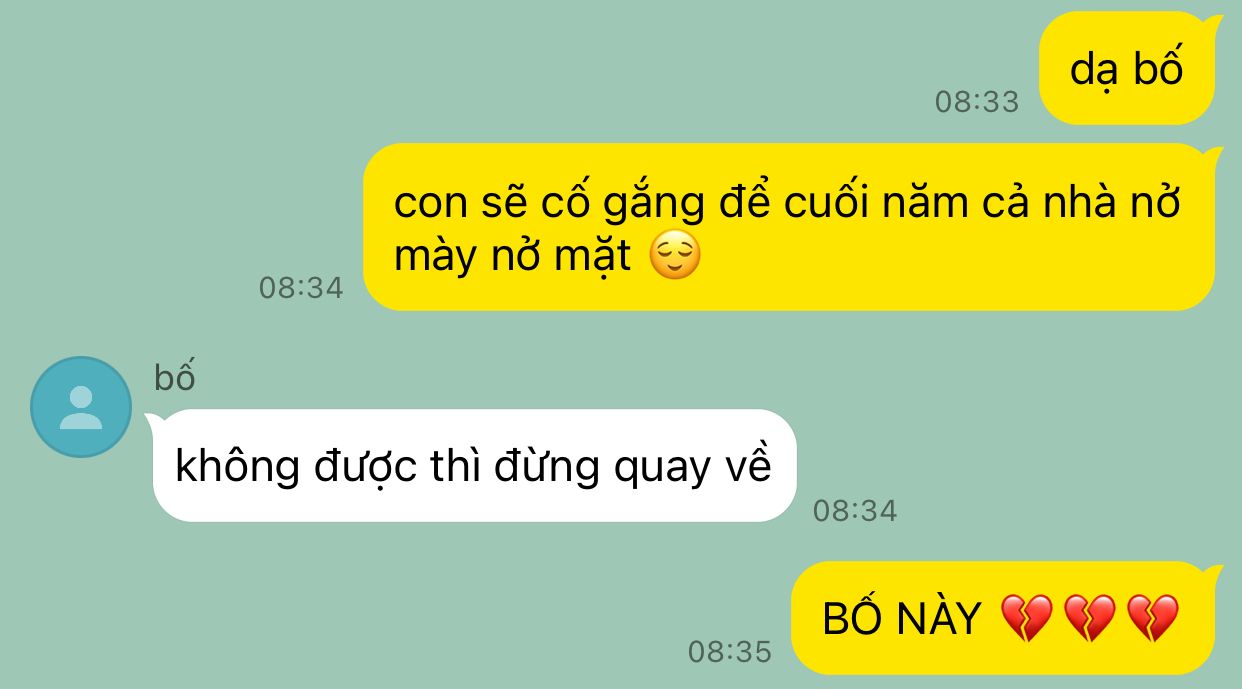
Task: Click the 08:34 timestamp beside the white message
Action: 855,511
